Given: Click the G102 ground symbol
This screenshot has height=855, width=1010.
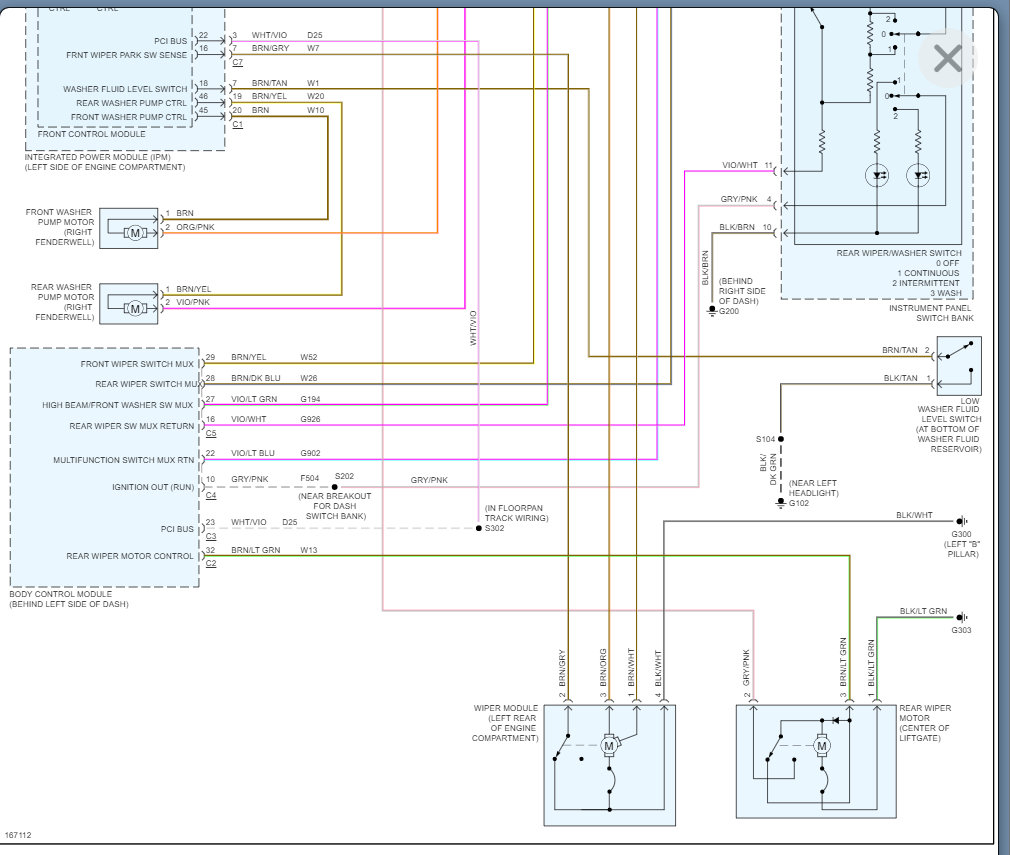Looking at the screenshot, I should click(781, 503).
